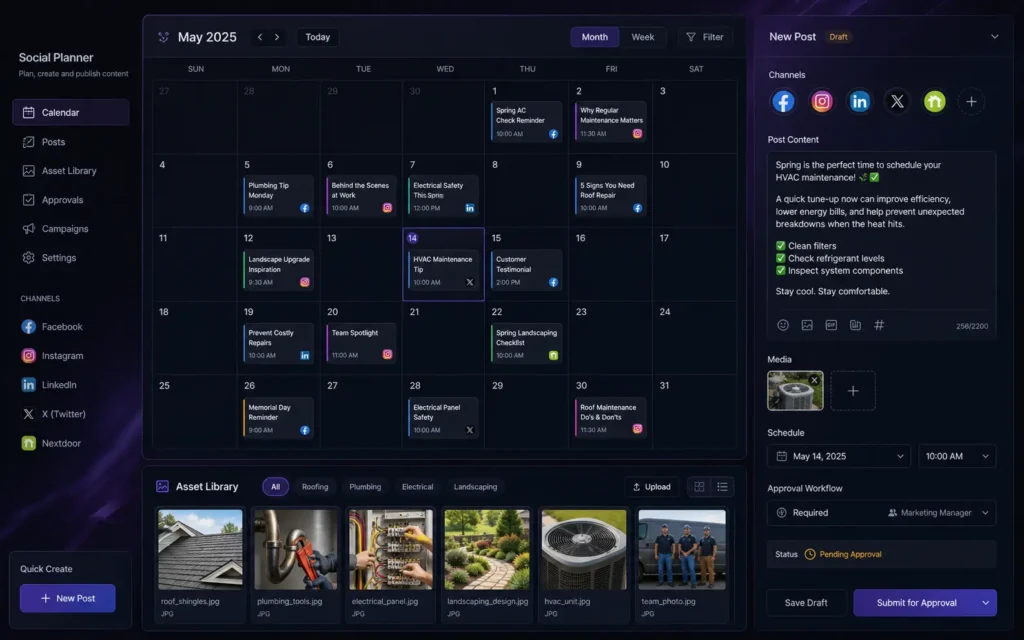Screen dimensions: 1024x640
Task: Click Submit for Approval button
Action: point(916,603)
